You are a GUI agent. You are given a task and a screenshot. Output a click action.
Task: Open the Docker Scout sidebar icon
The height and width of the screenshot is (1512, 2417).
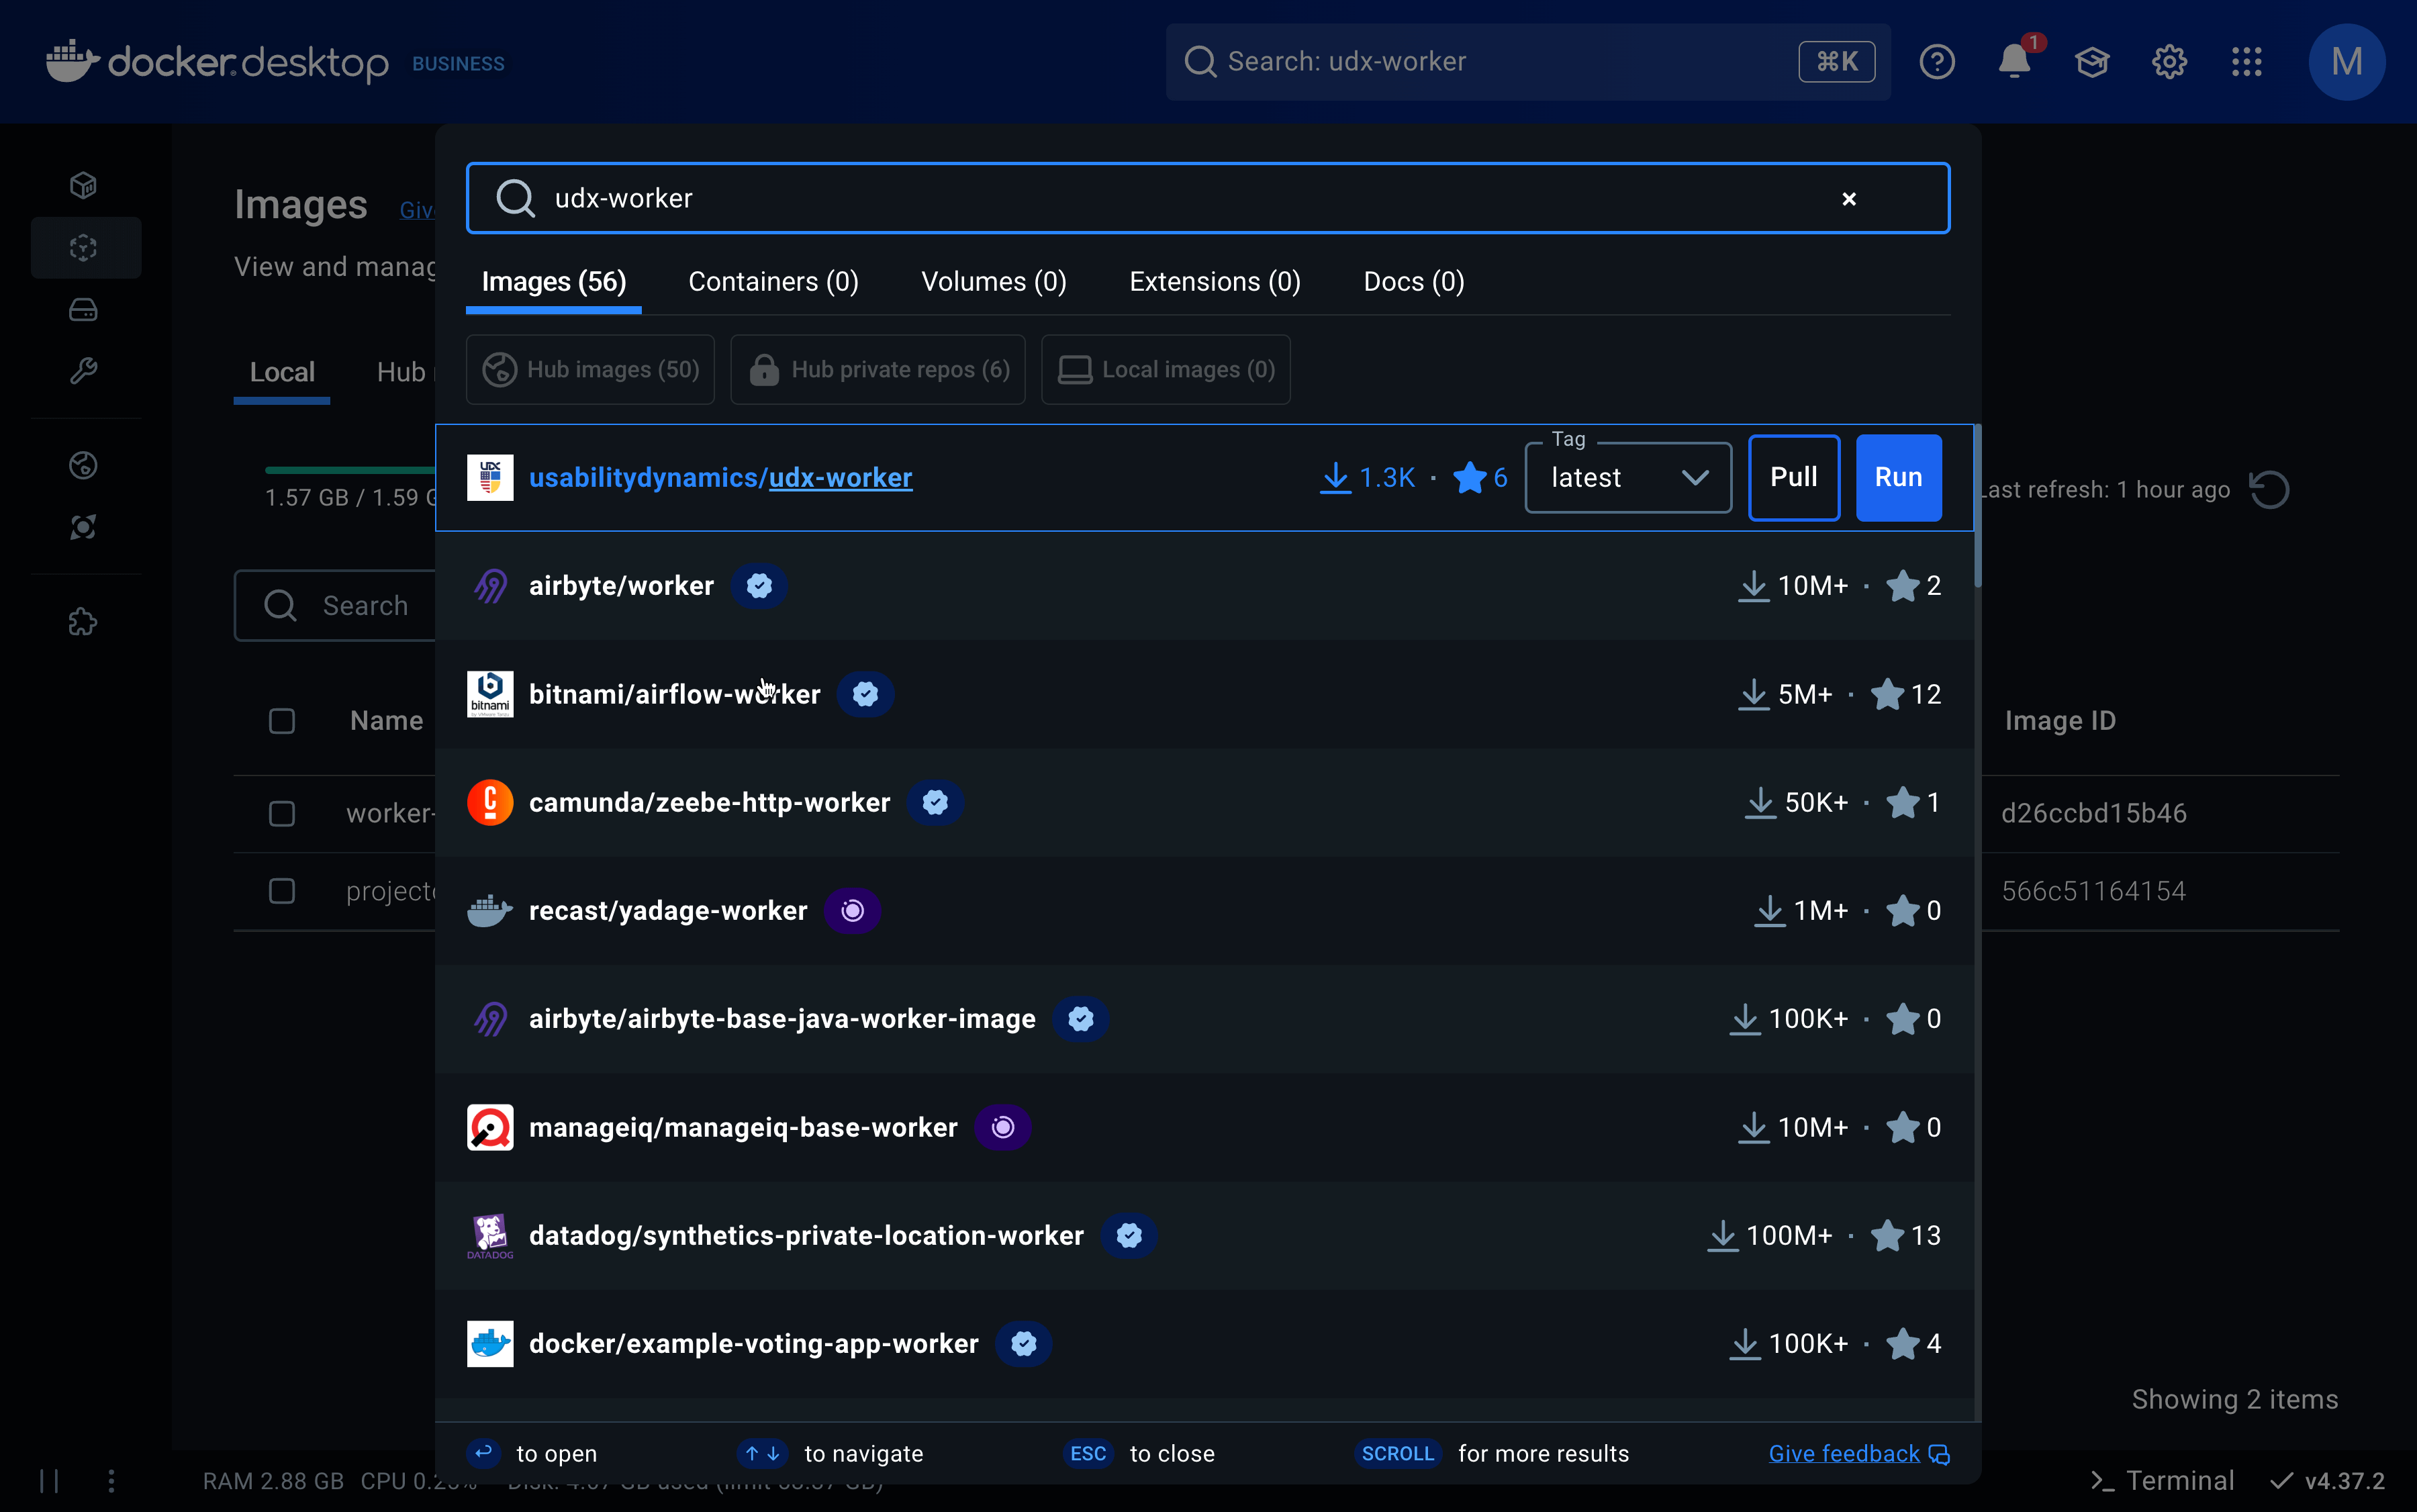(x=84, y=527)
